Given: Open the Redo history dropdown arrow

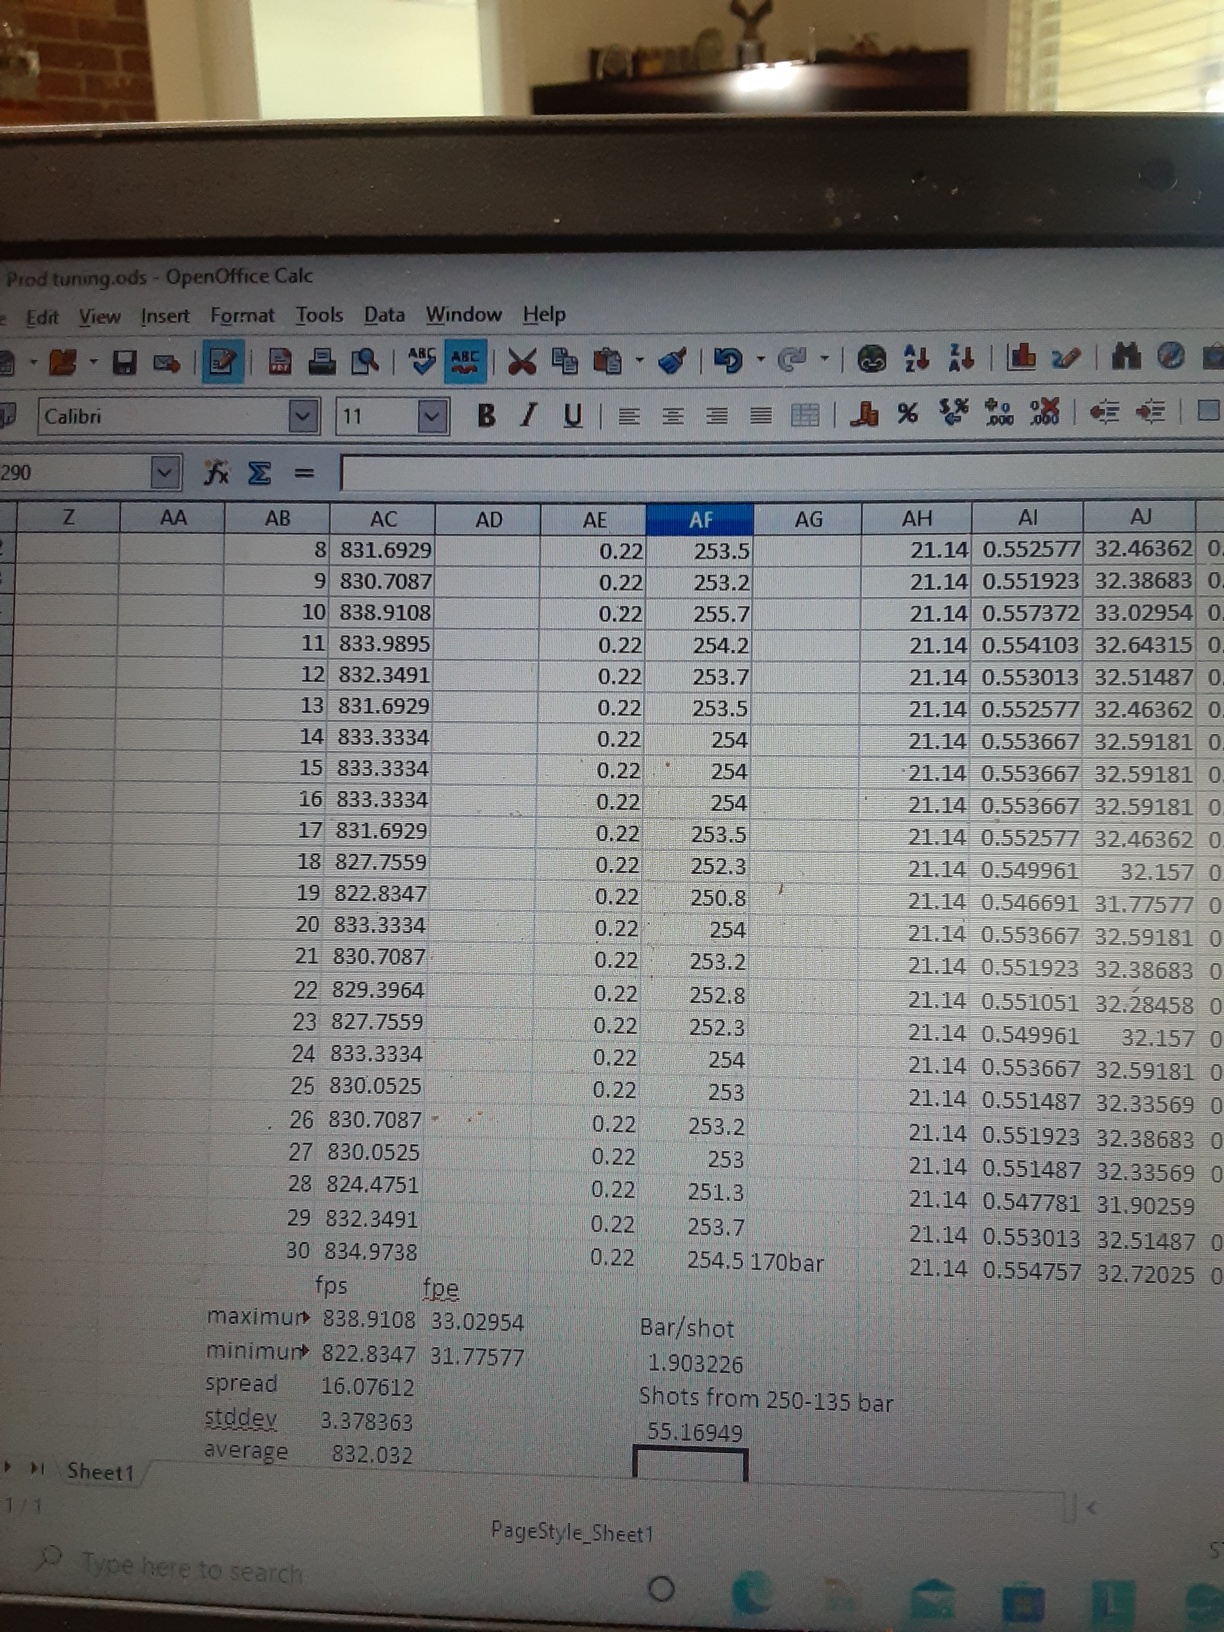Looking at the screenshot, I should coord(825,359).
